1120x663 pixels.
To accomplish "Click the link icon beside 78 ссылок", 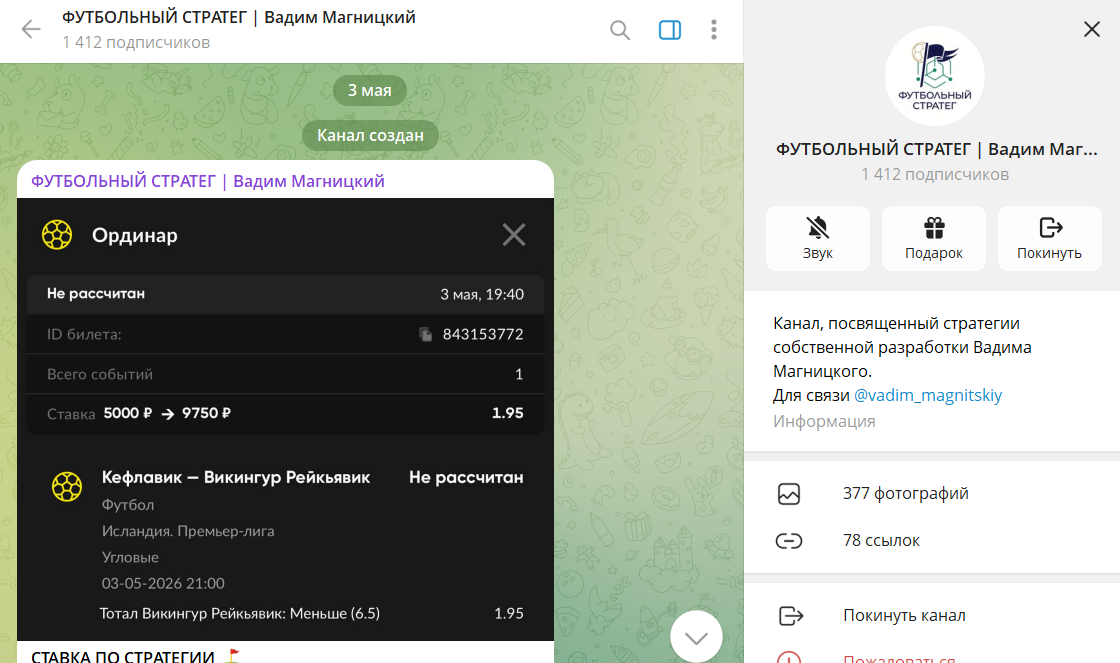I will 789,541.
